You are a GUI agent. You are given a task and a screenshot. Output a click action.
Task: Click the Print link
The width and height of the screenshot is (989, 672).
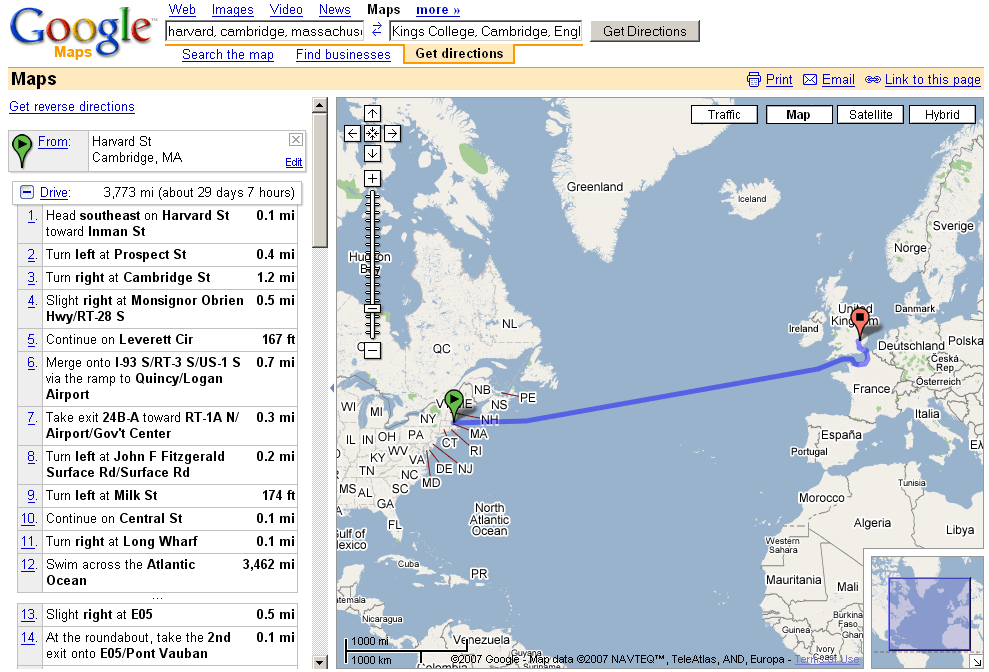pyautogui.click(x=779, y=80)
